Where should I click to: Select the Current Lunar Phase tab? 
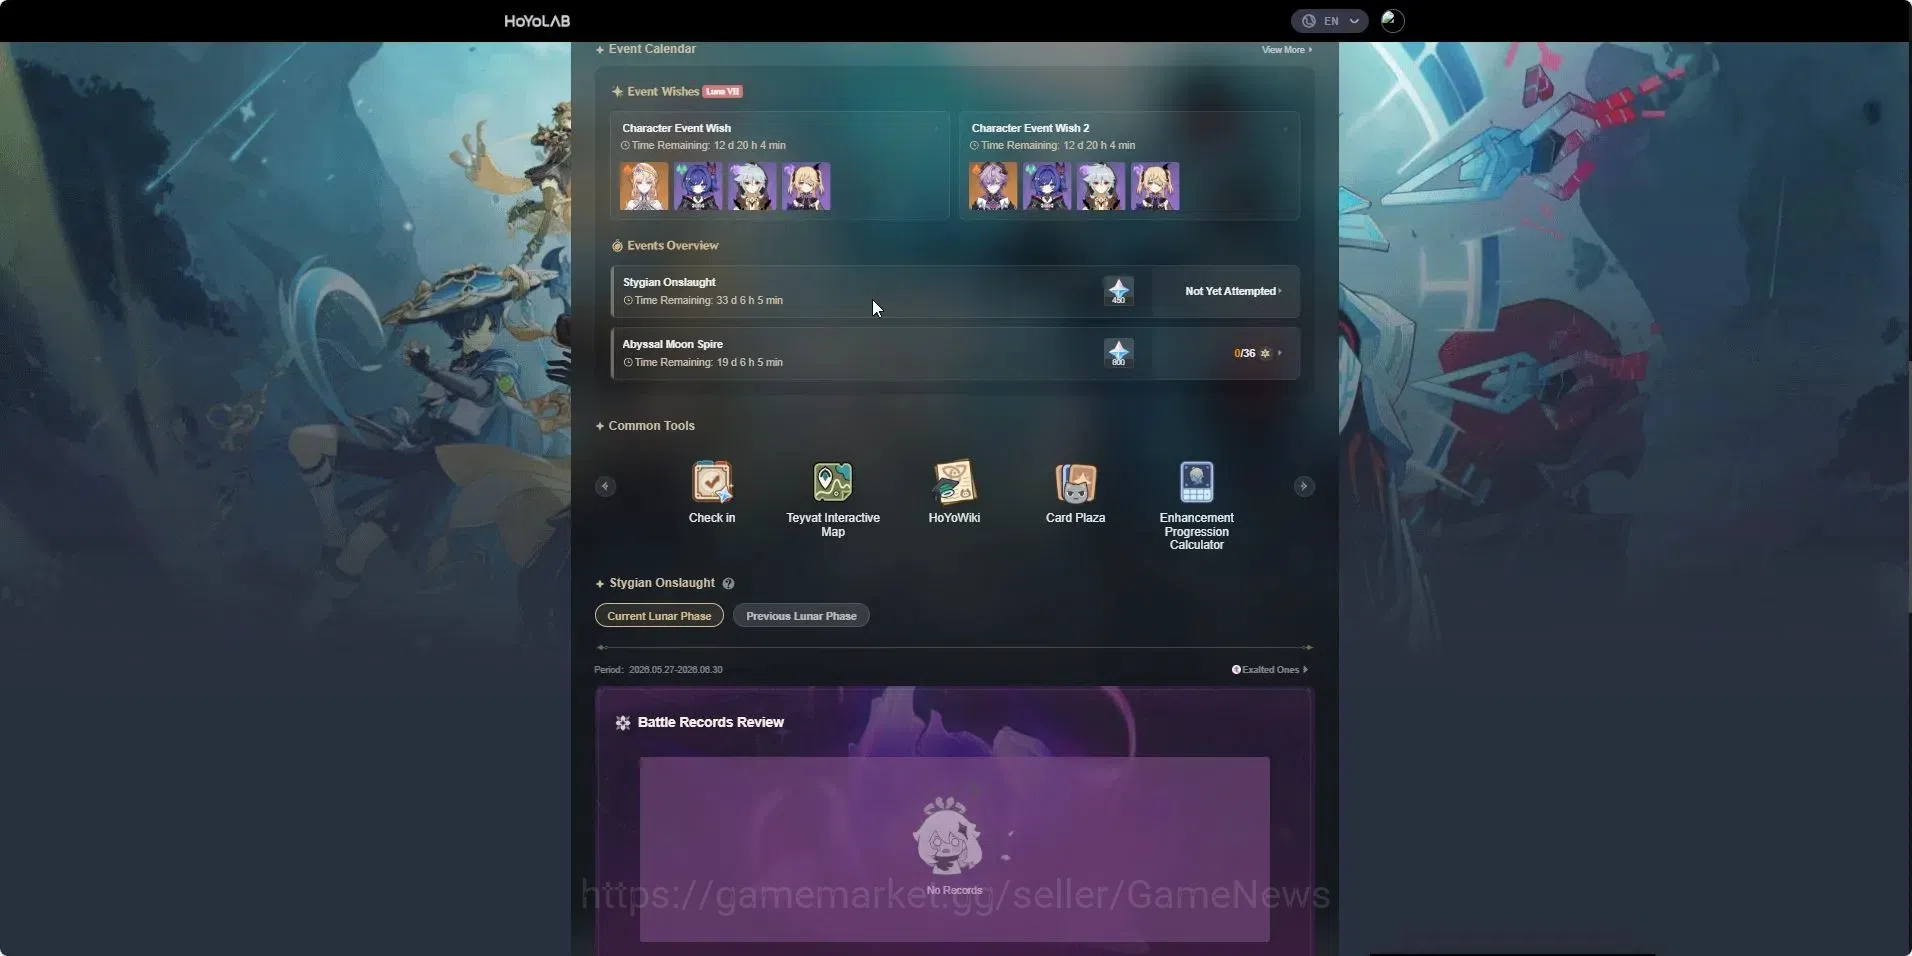click(x=659, y=616)
